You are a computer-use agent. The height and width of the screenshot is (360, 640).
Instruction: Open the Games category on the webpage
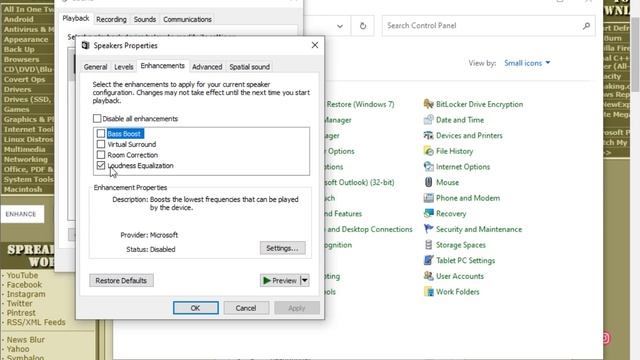[x=16, y=109]
